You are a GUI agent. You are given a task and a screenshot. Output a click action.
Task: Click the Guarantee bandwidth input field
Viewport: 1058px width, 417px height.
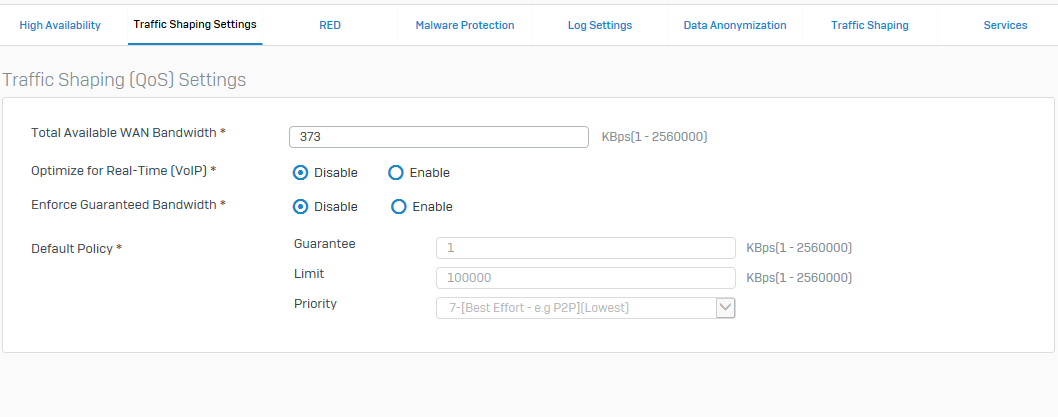coord(586,248)
